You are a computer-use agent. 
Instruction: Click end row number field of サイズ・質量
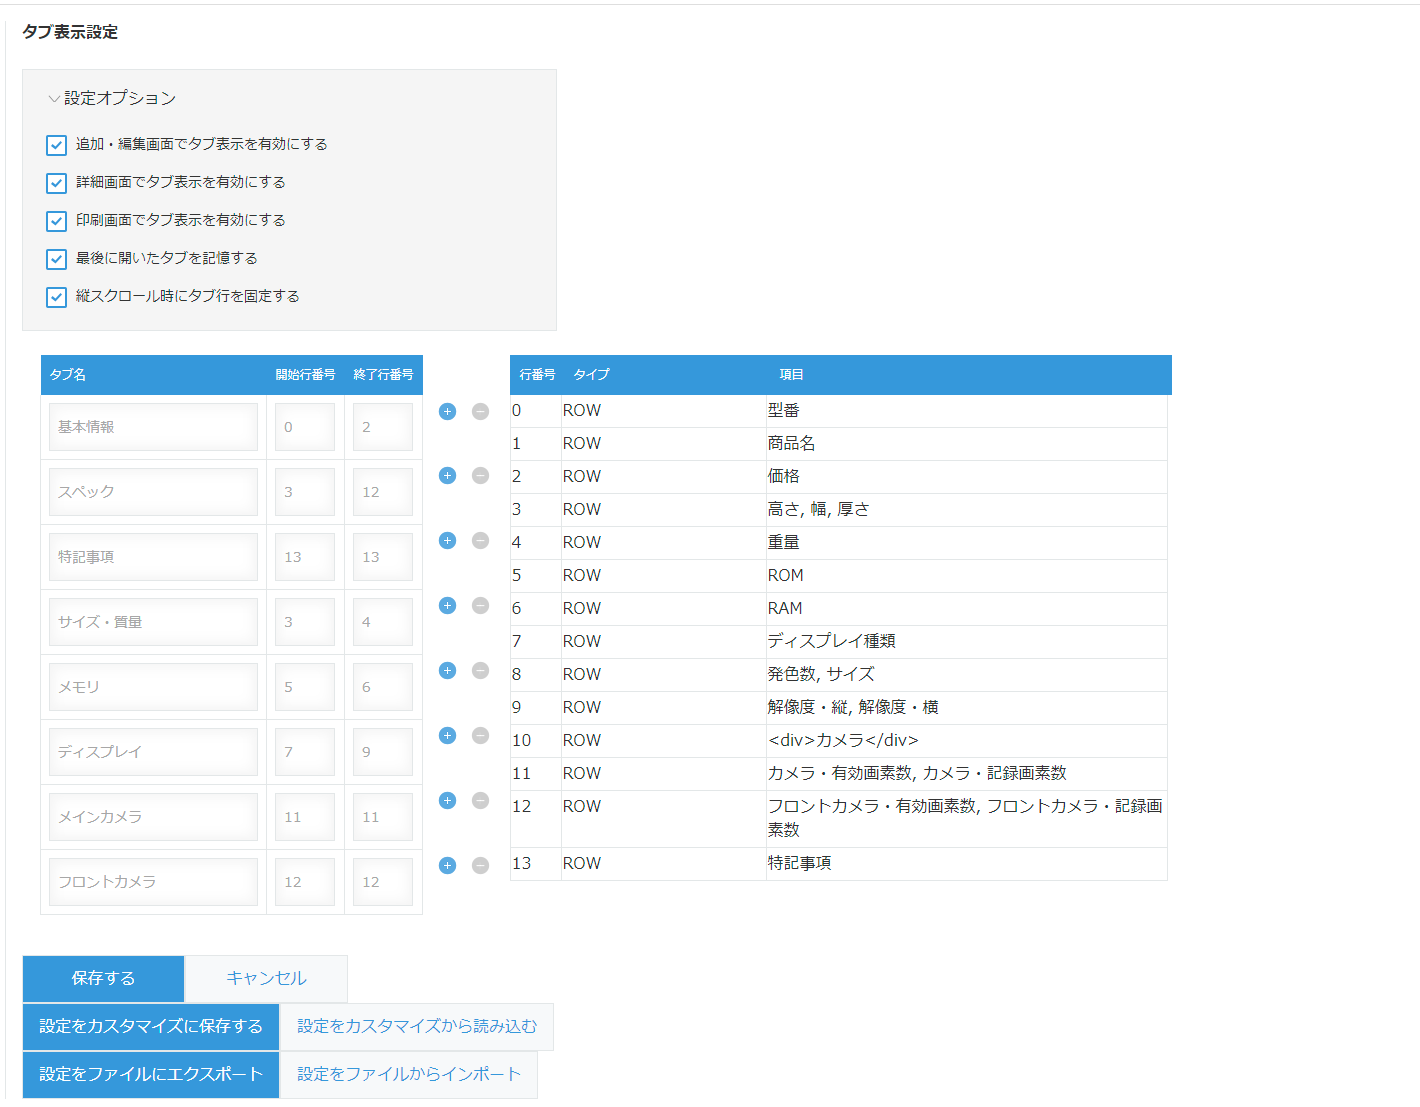[x=383, y=622]
